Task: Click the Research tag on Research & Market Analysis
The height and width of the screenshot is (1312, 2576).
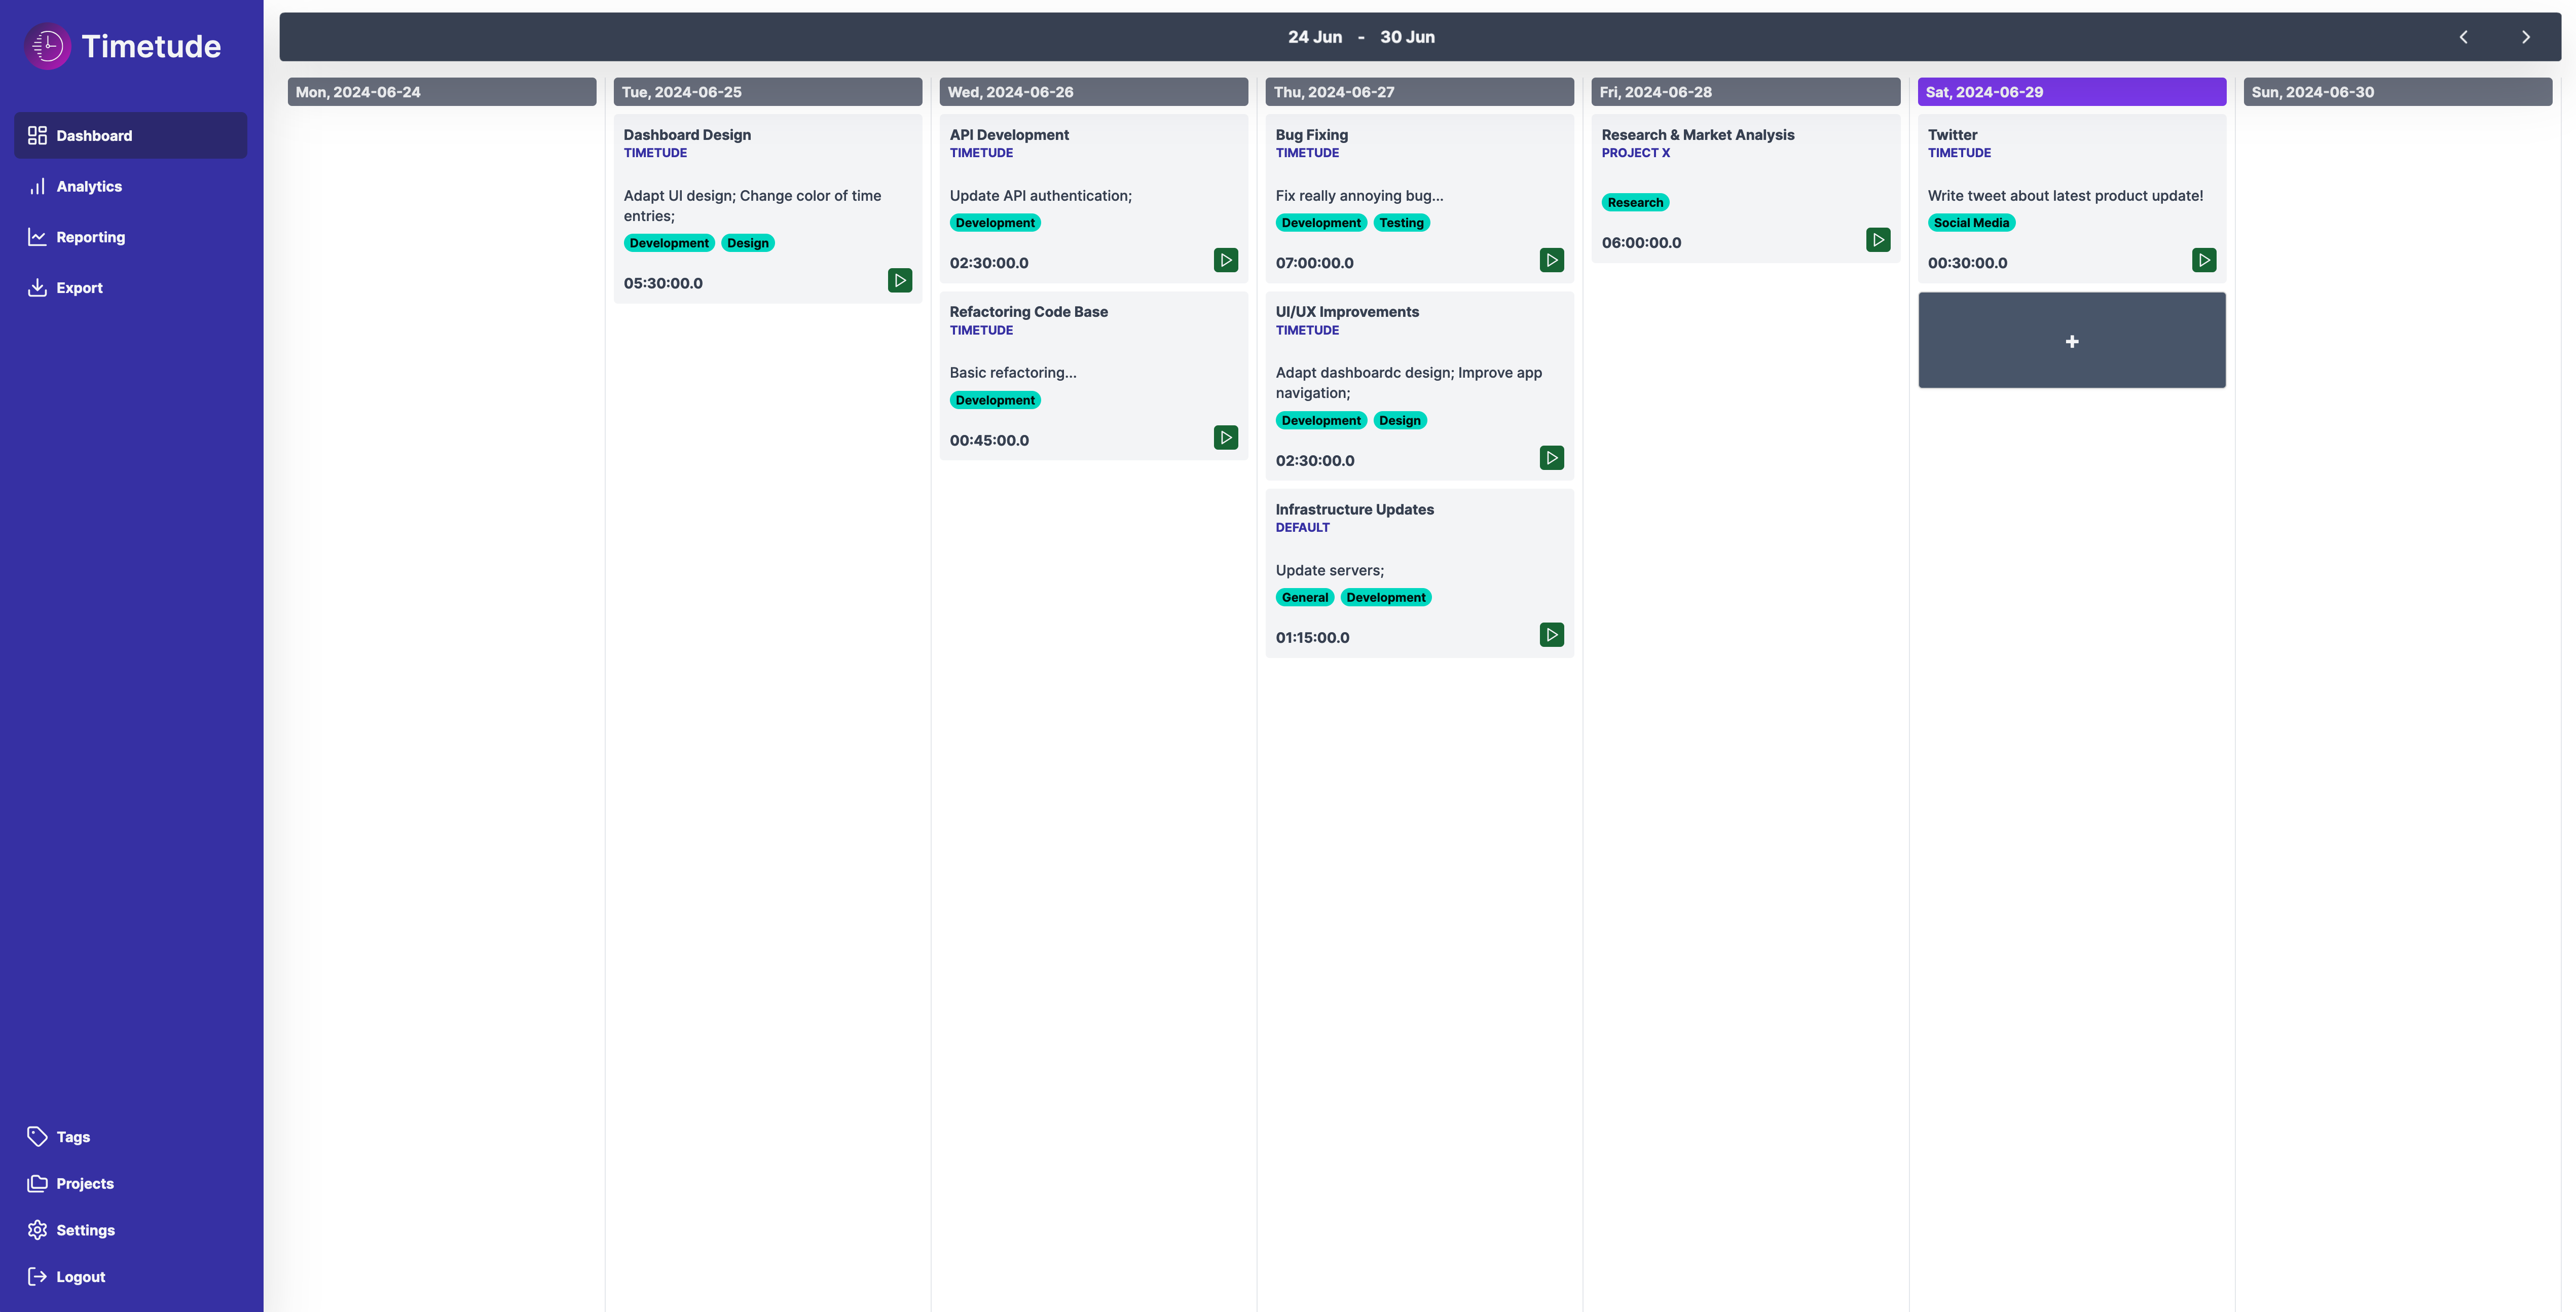Action: (1634, 202)
